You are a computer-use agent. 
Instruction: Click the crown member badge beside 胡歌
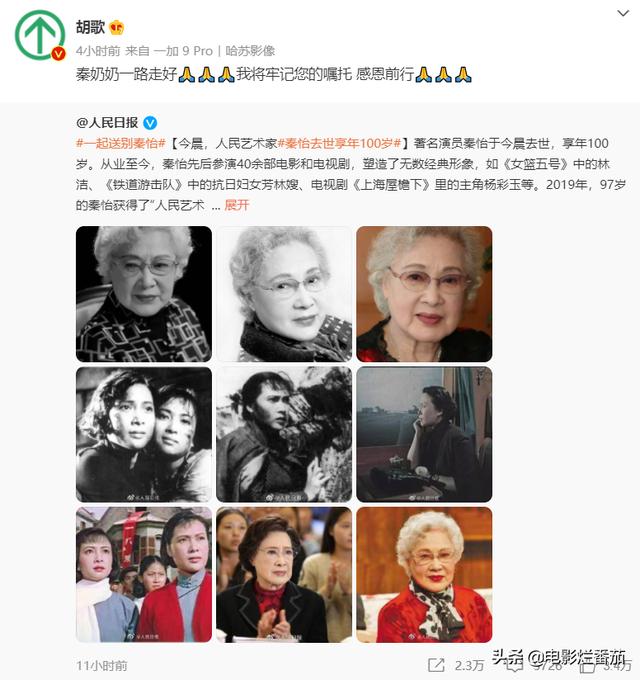117,28
